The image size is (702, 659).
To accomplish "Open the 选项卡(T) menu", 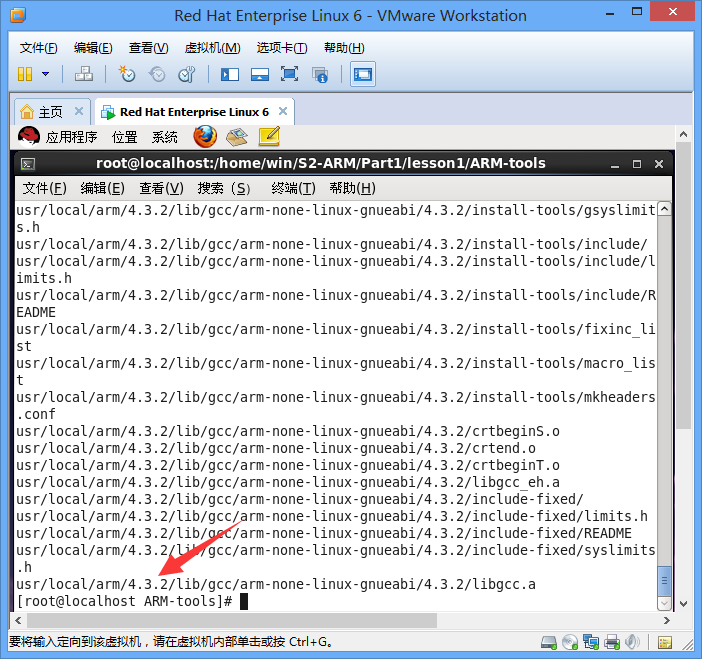I will [x=282, y=48].
